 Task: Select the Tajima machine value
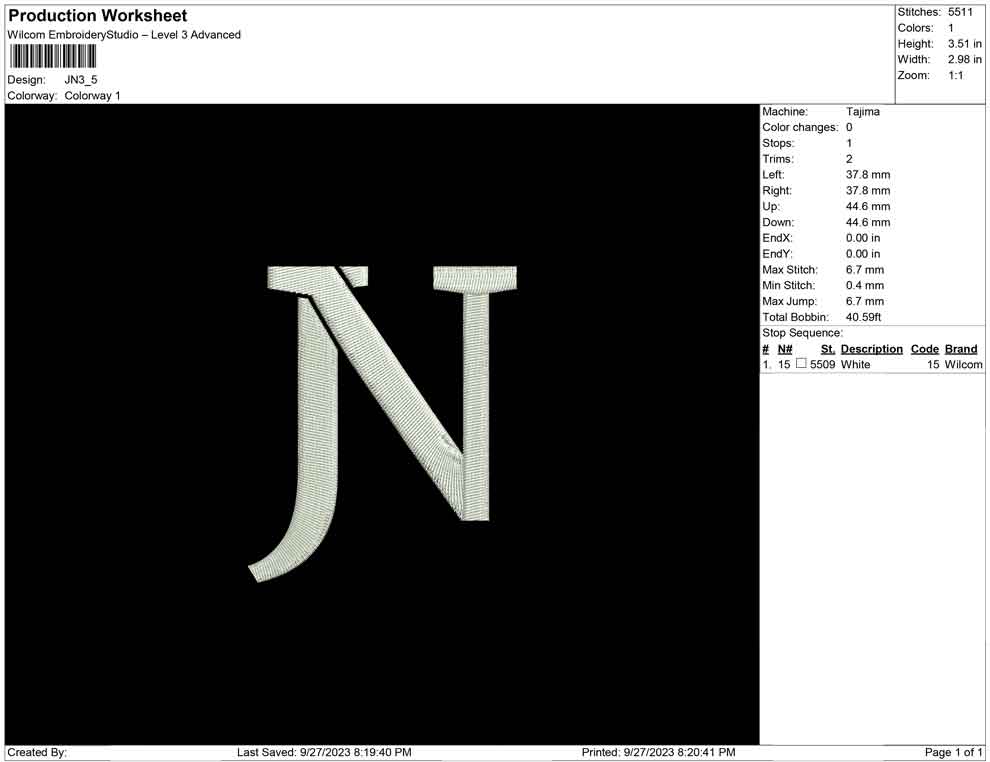tap(863, 112)
